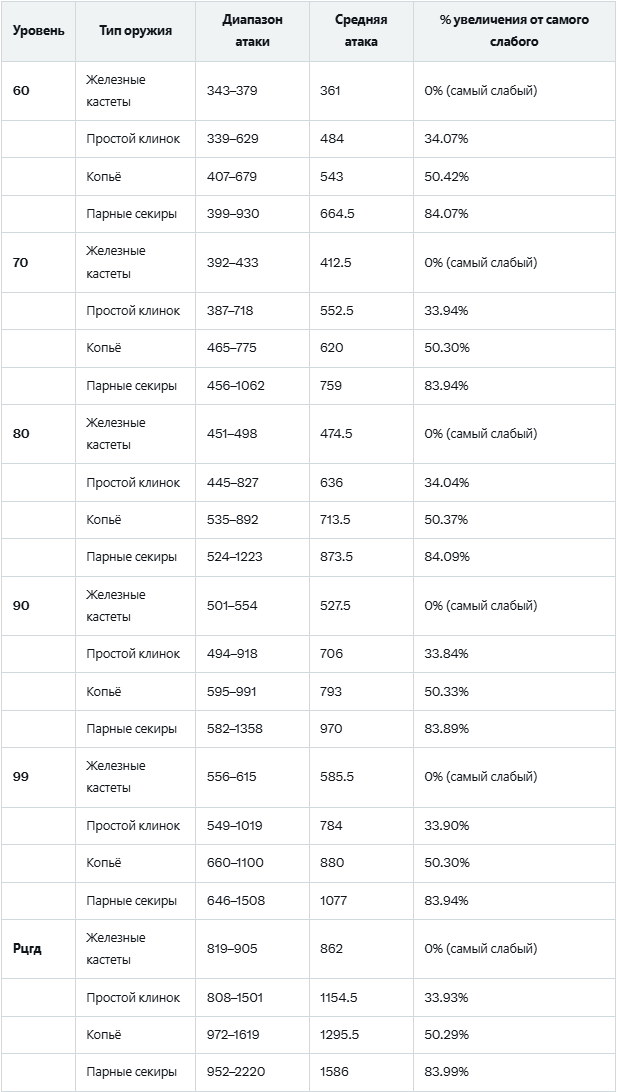618x1092 pixels.
Task: Click the "Средняя атака" column header
Action: 361,31
